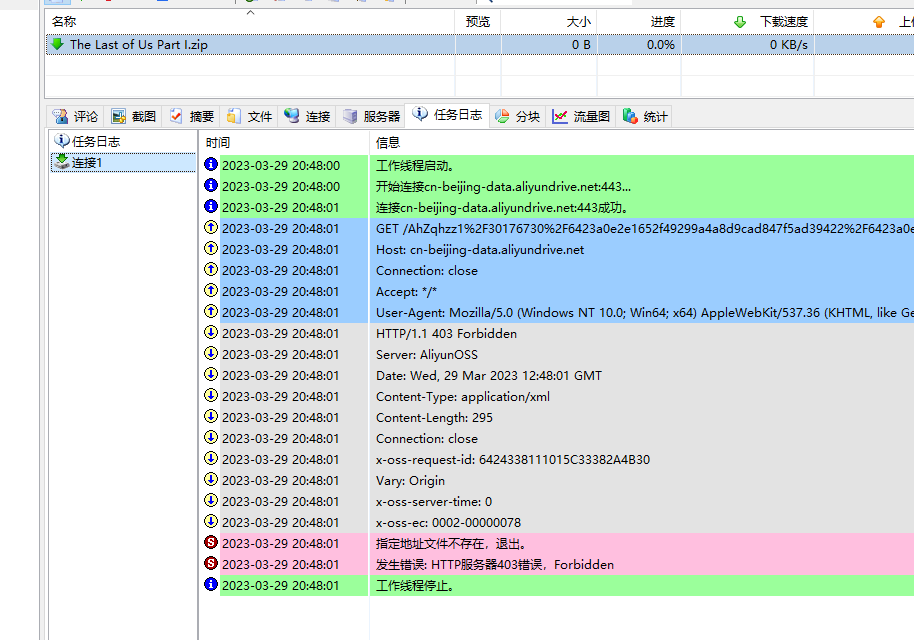Screen dimensions: 914x640
Task: Click the download arrow icon on the x-oss-ec row
Action: pos(211,521)
